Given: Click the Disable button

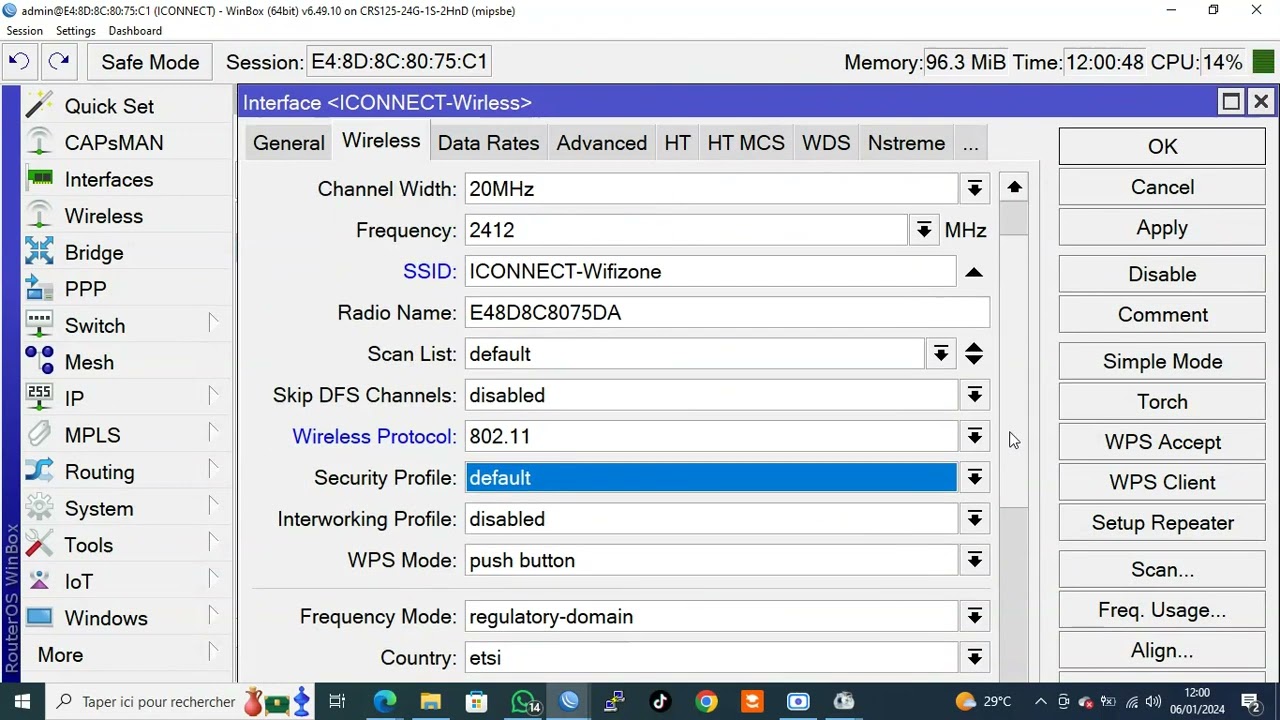Looking at the screenshot, I should click(1162, 274).
